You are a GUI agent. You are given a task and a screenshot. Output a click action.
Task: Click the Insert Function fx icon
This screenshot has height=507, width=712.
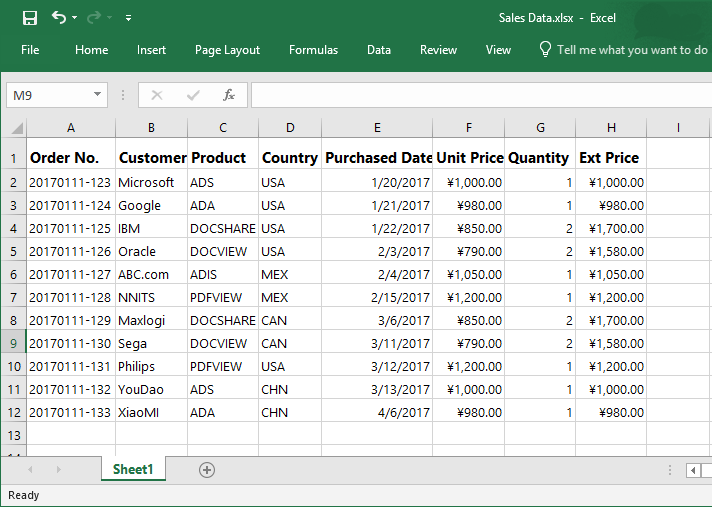pos(229,95)
